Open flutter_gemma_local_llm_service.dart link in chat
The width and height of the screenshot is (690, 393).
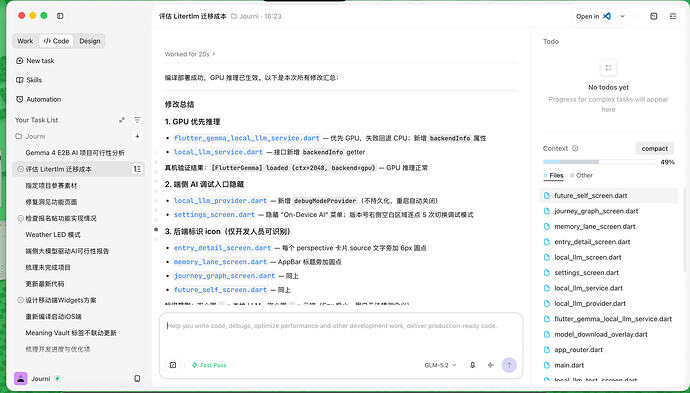pos(246,138)
